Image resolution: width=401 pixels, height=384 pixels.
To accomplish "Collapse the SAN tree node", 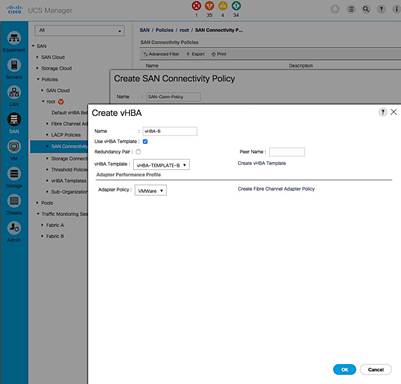I will (x=33, y=46).
